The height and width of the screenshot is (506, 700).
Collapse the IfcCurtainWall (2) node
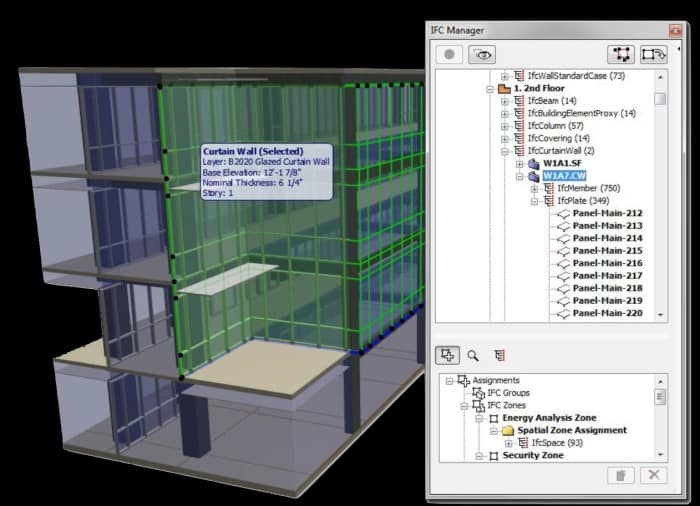[504, 151]
